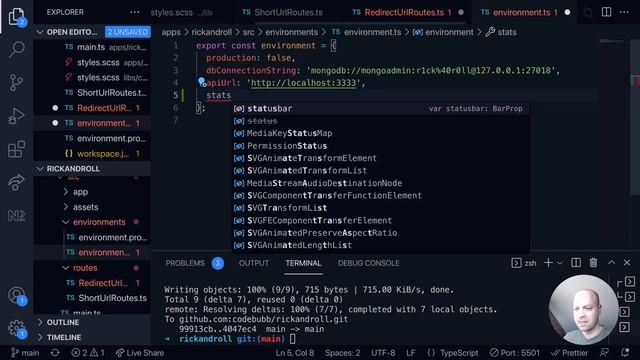Open the Explorer view in activity bar
The height and width of the screenshot is (360, 640).
pos(16,16)
